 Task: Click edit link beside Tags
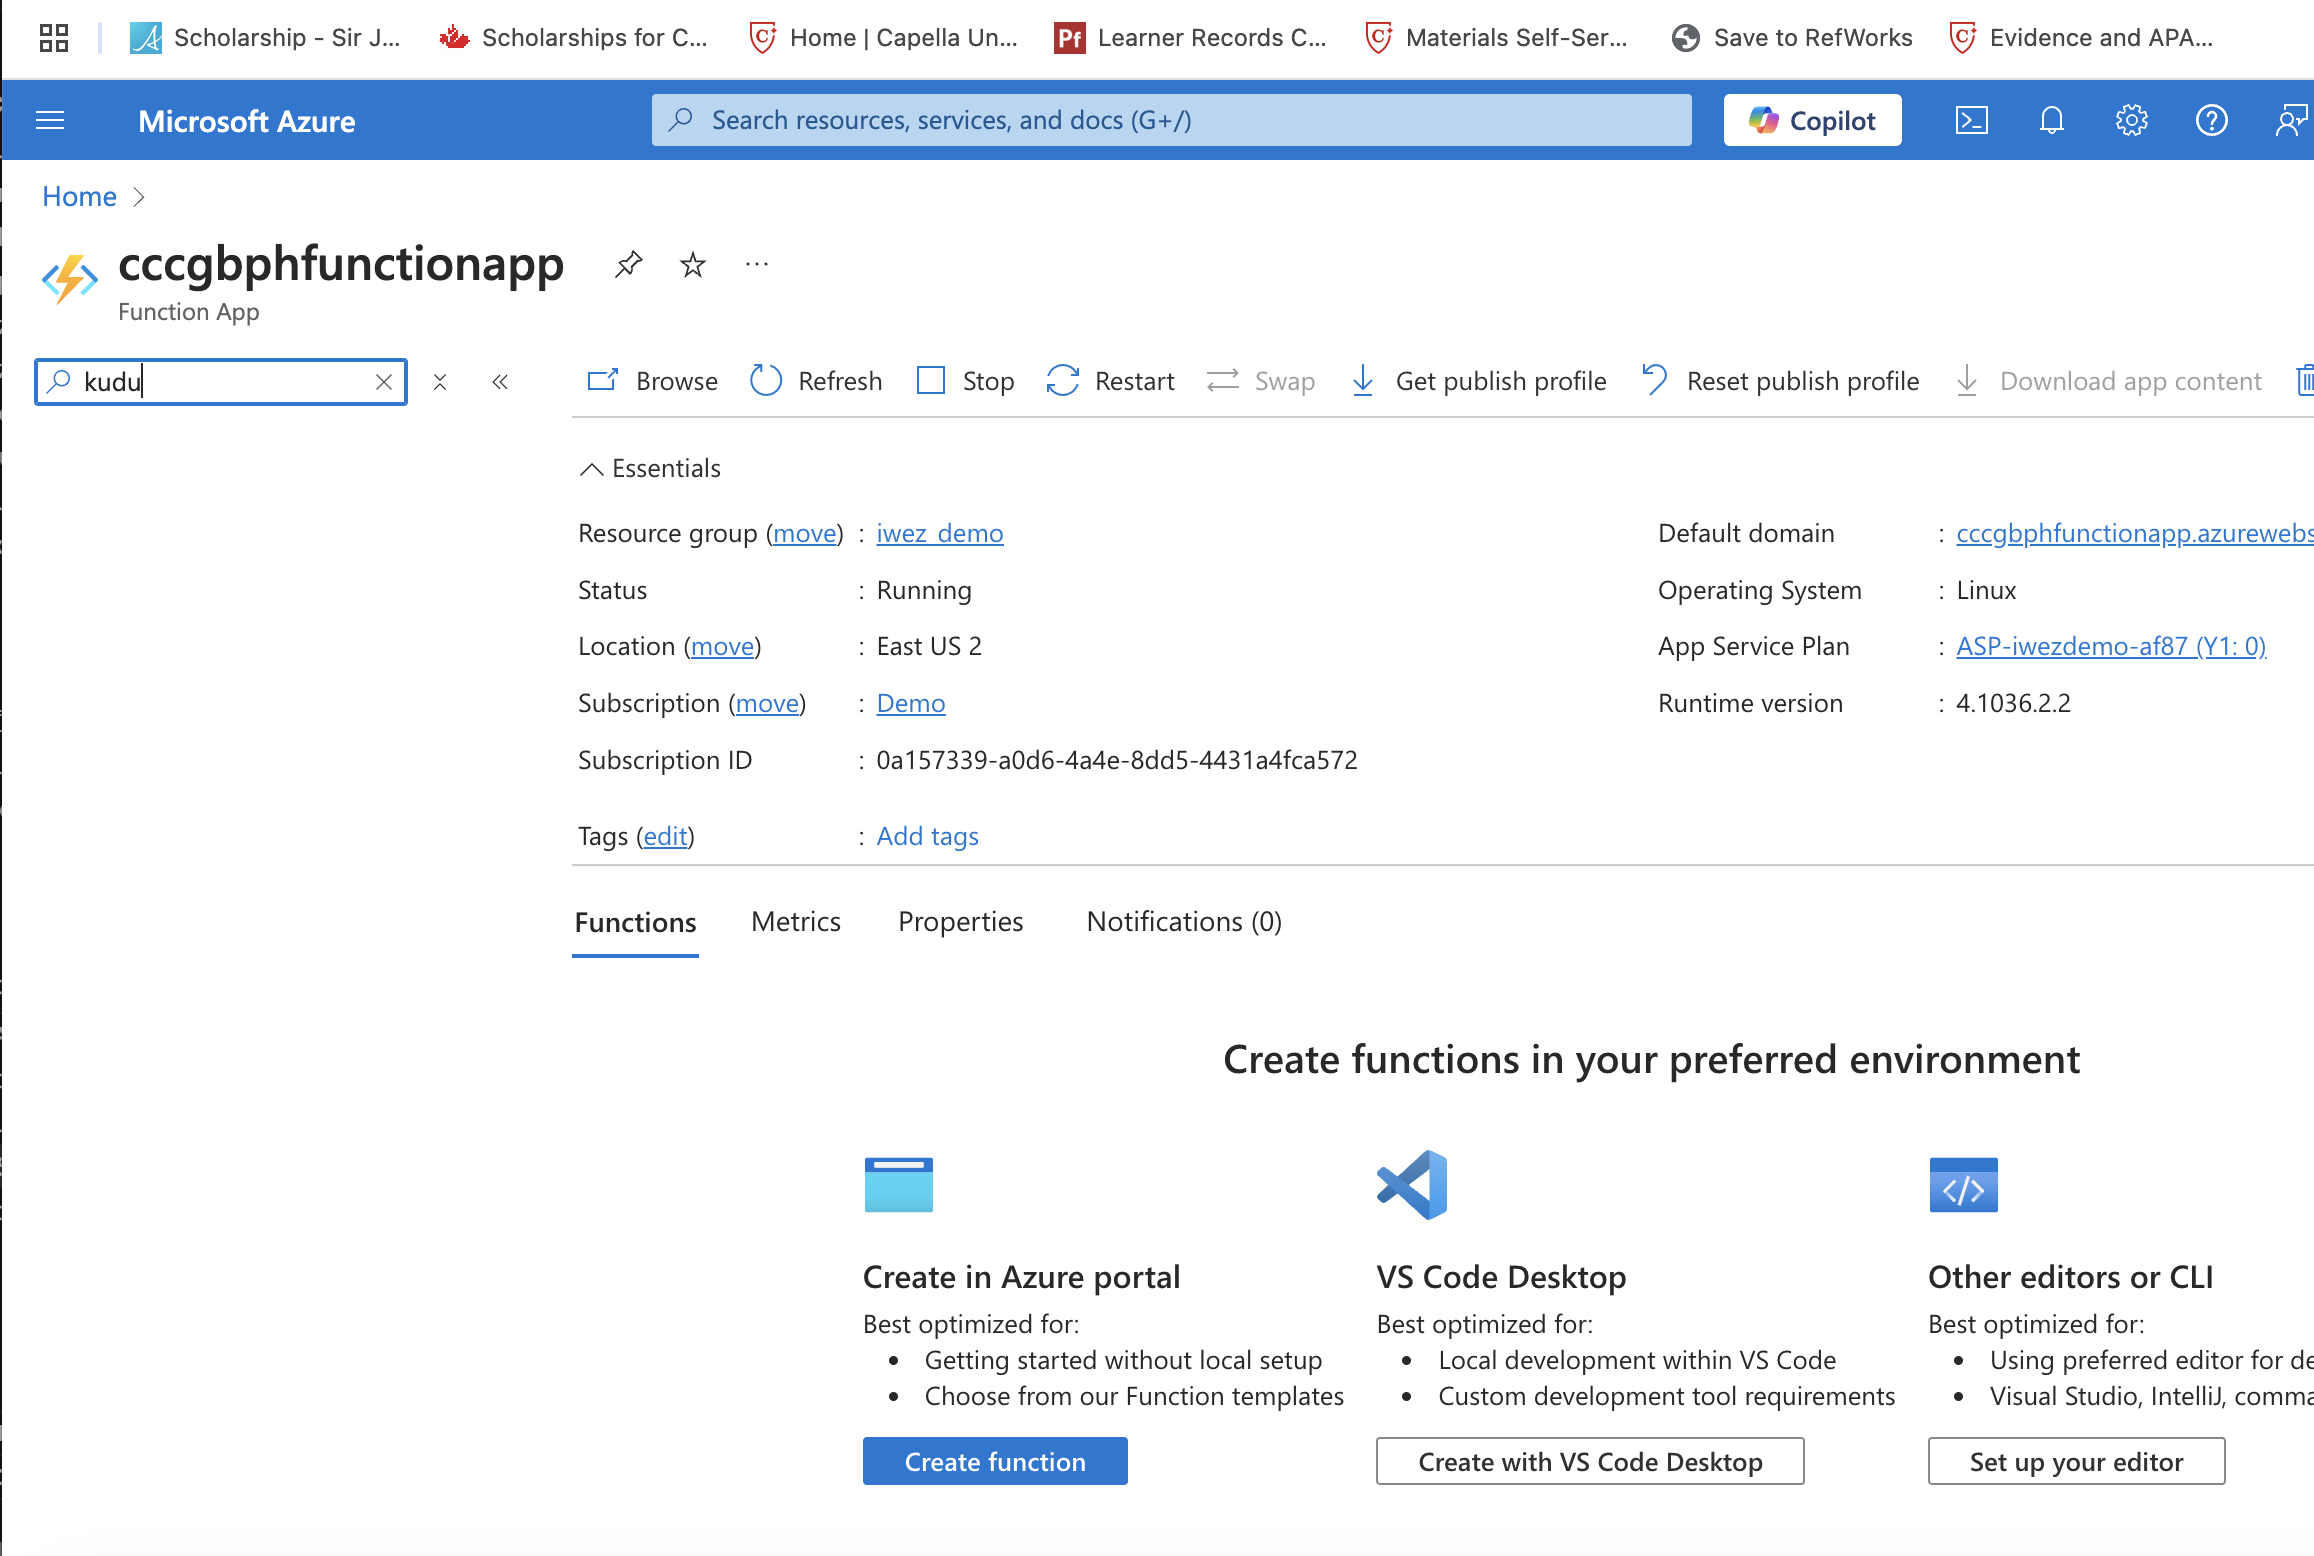pyautogui.click(x=666, y=836)
